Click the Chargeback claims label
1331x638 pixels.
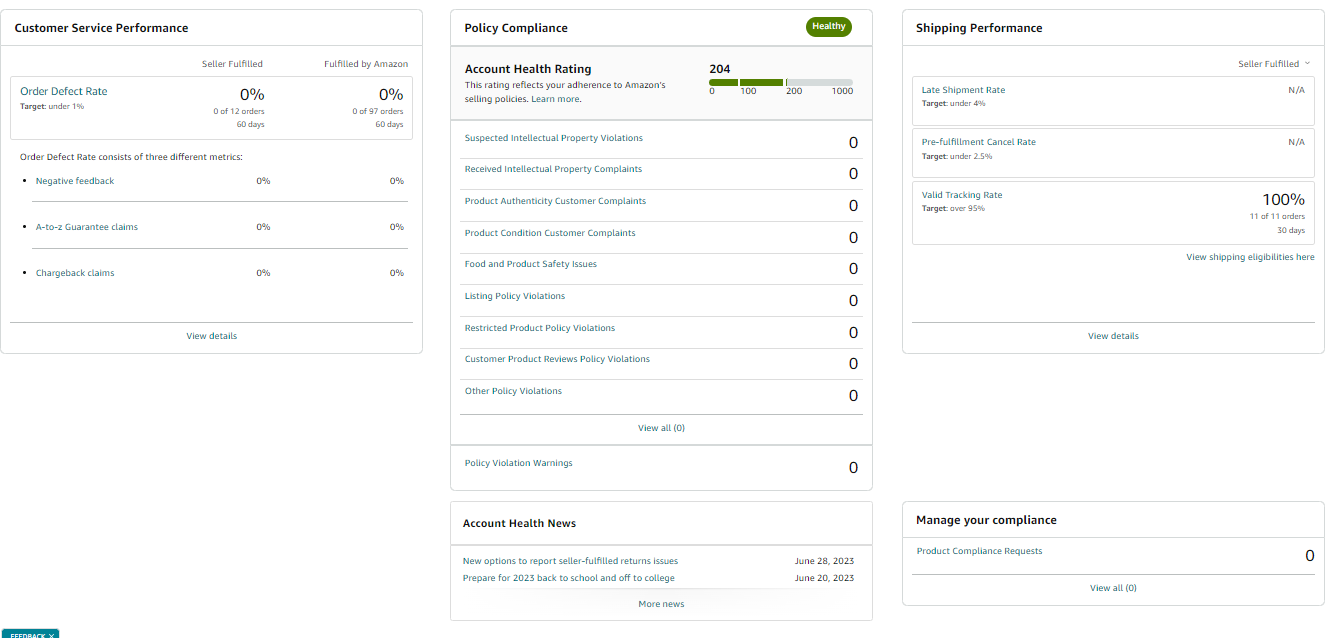click(75, 273)
